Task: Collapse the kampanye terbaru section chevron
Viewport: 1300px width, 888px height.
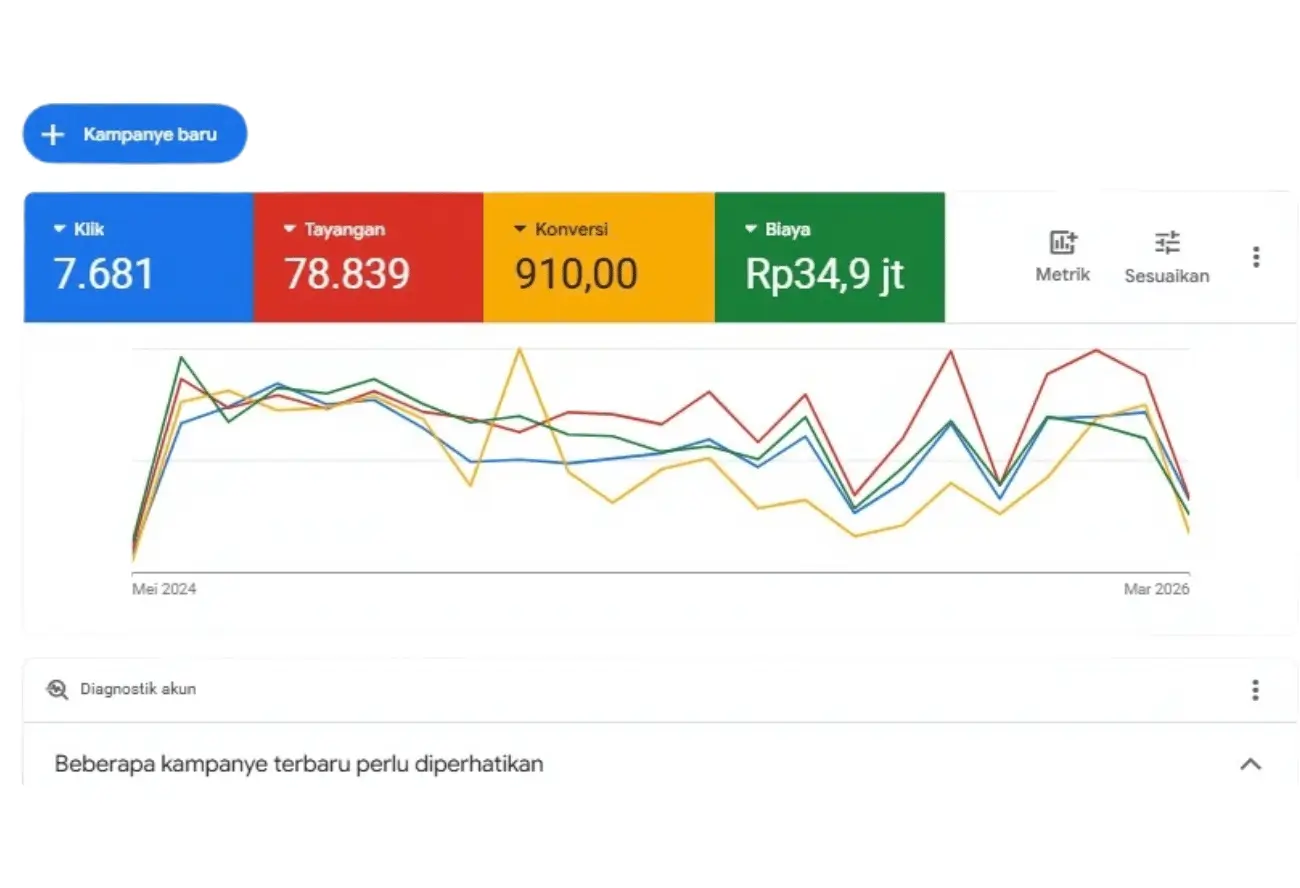Action: pos(1250,764)
